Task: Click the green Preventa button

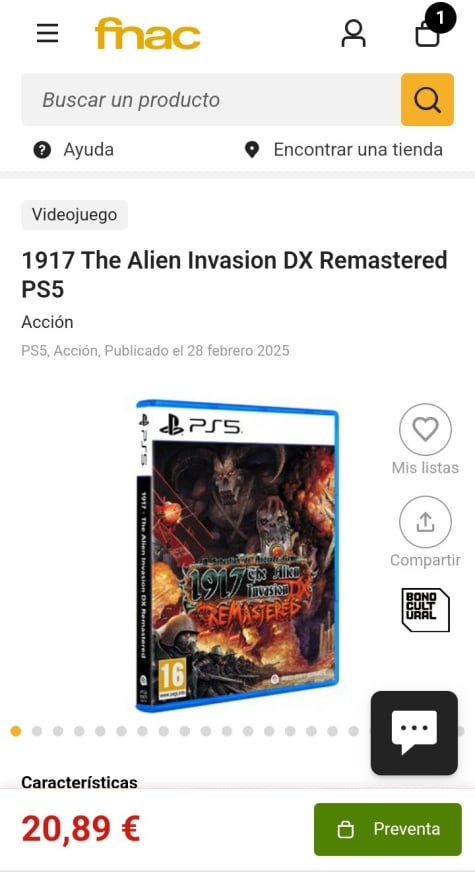Action: click(x=388, y=829)
